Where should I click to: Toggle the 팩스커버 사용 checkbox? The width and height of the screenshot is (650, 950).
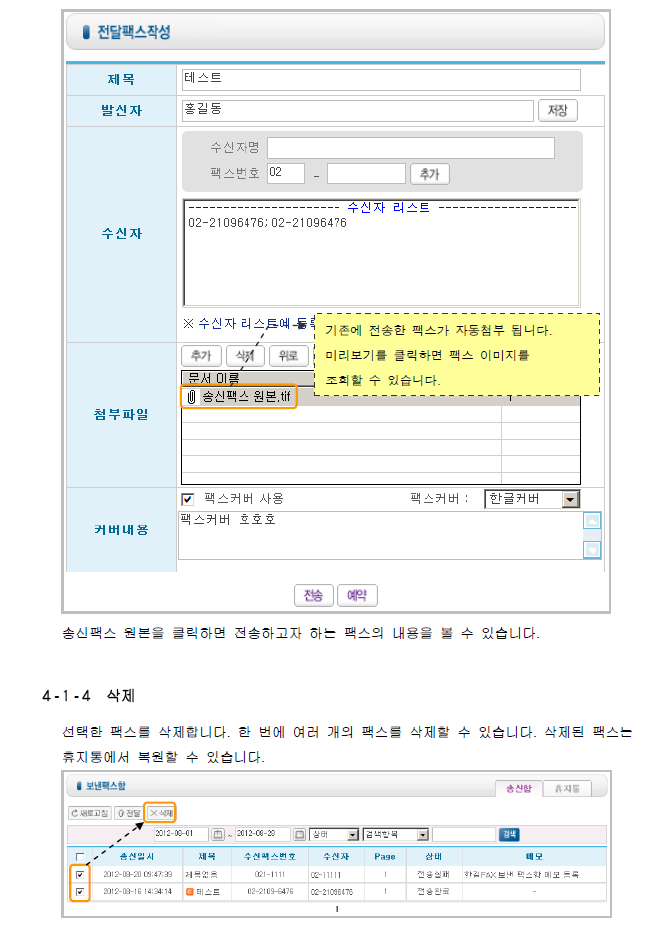pyautogui.click(x=187, y=498)
